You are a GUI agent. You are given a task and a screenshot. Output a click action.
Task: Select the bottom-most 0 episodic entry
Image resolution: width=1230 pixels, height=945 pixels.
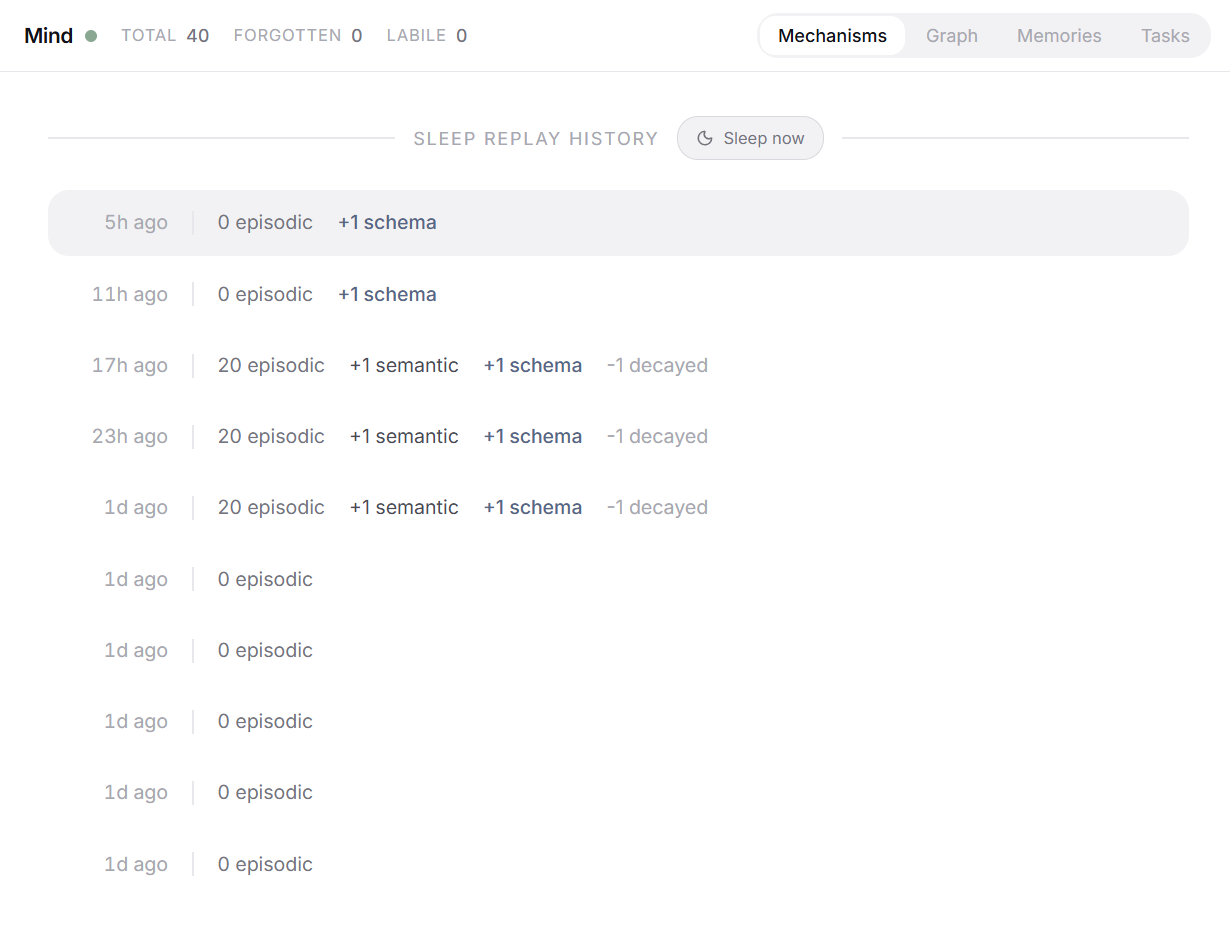pos(265,864)
